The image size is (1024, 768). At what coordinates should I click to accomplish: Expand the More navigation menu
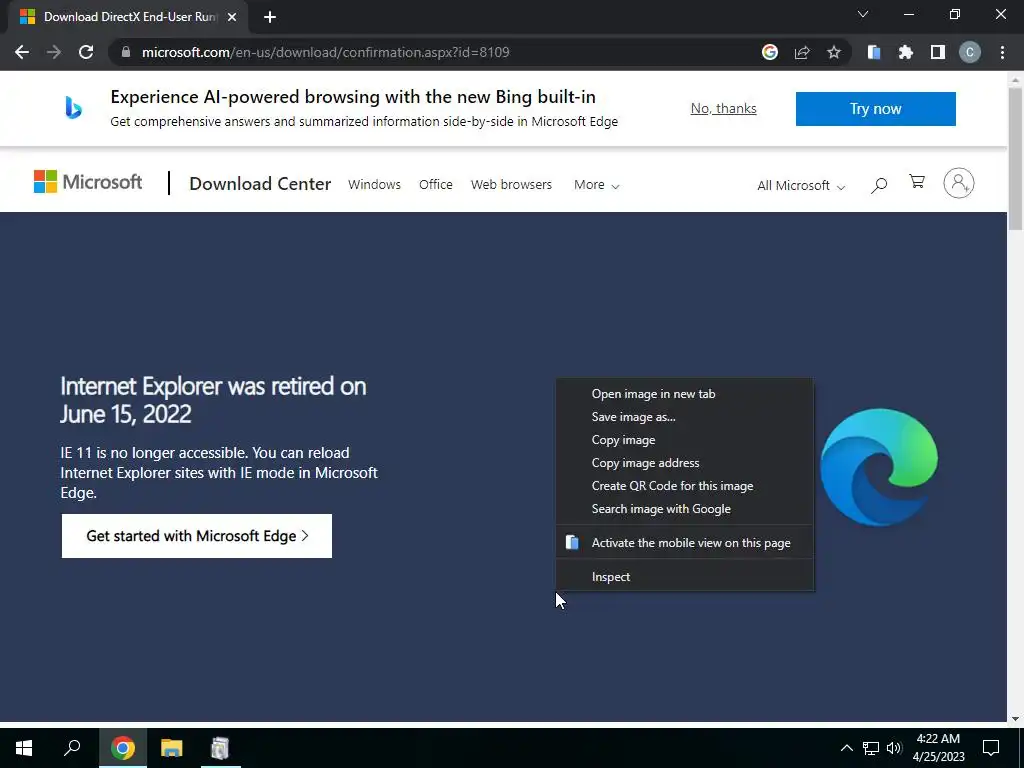[x=596, y=185]
